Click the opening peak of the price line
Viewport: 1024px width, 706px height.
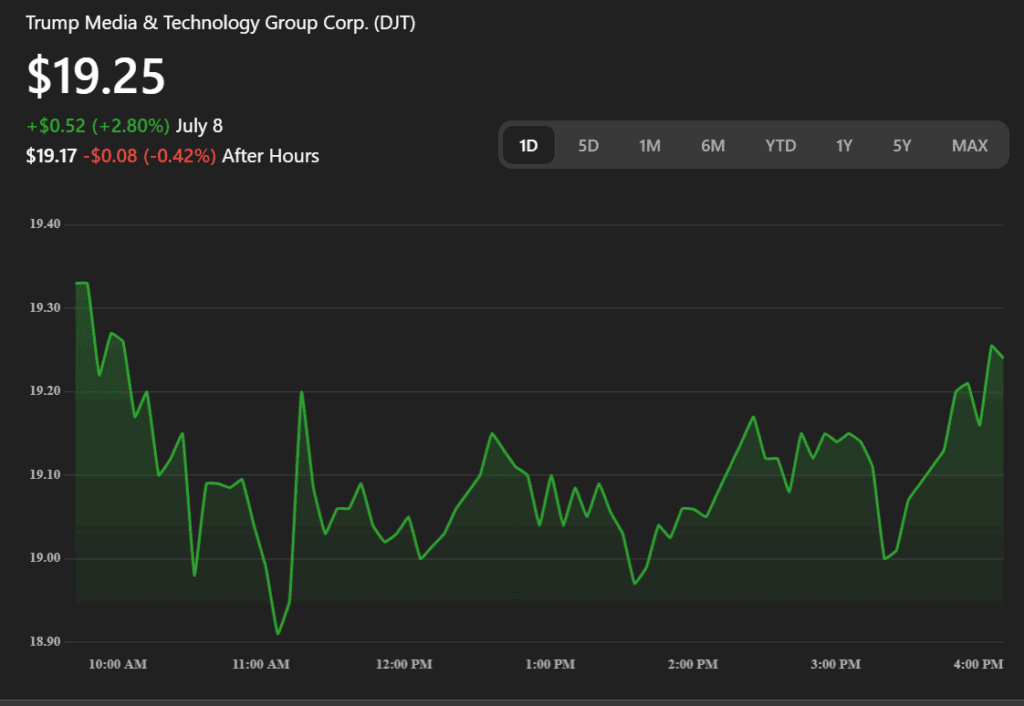(82, 283)
